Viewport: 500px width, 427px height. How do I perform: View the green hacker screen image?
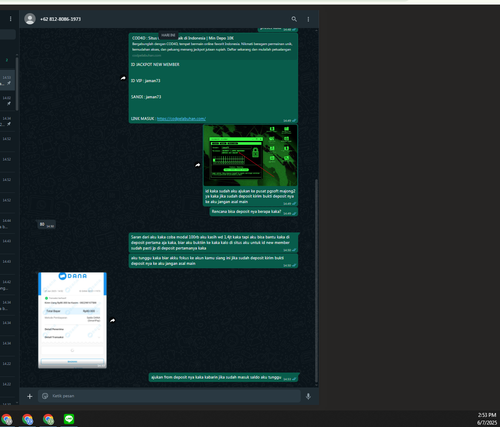pos(250,156)
